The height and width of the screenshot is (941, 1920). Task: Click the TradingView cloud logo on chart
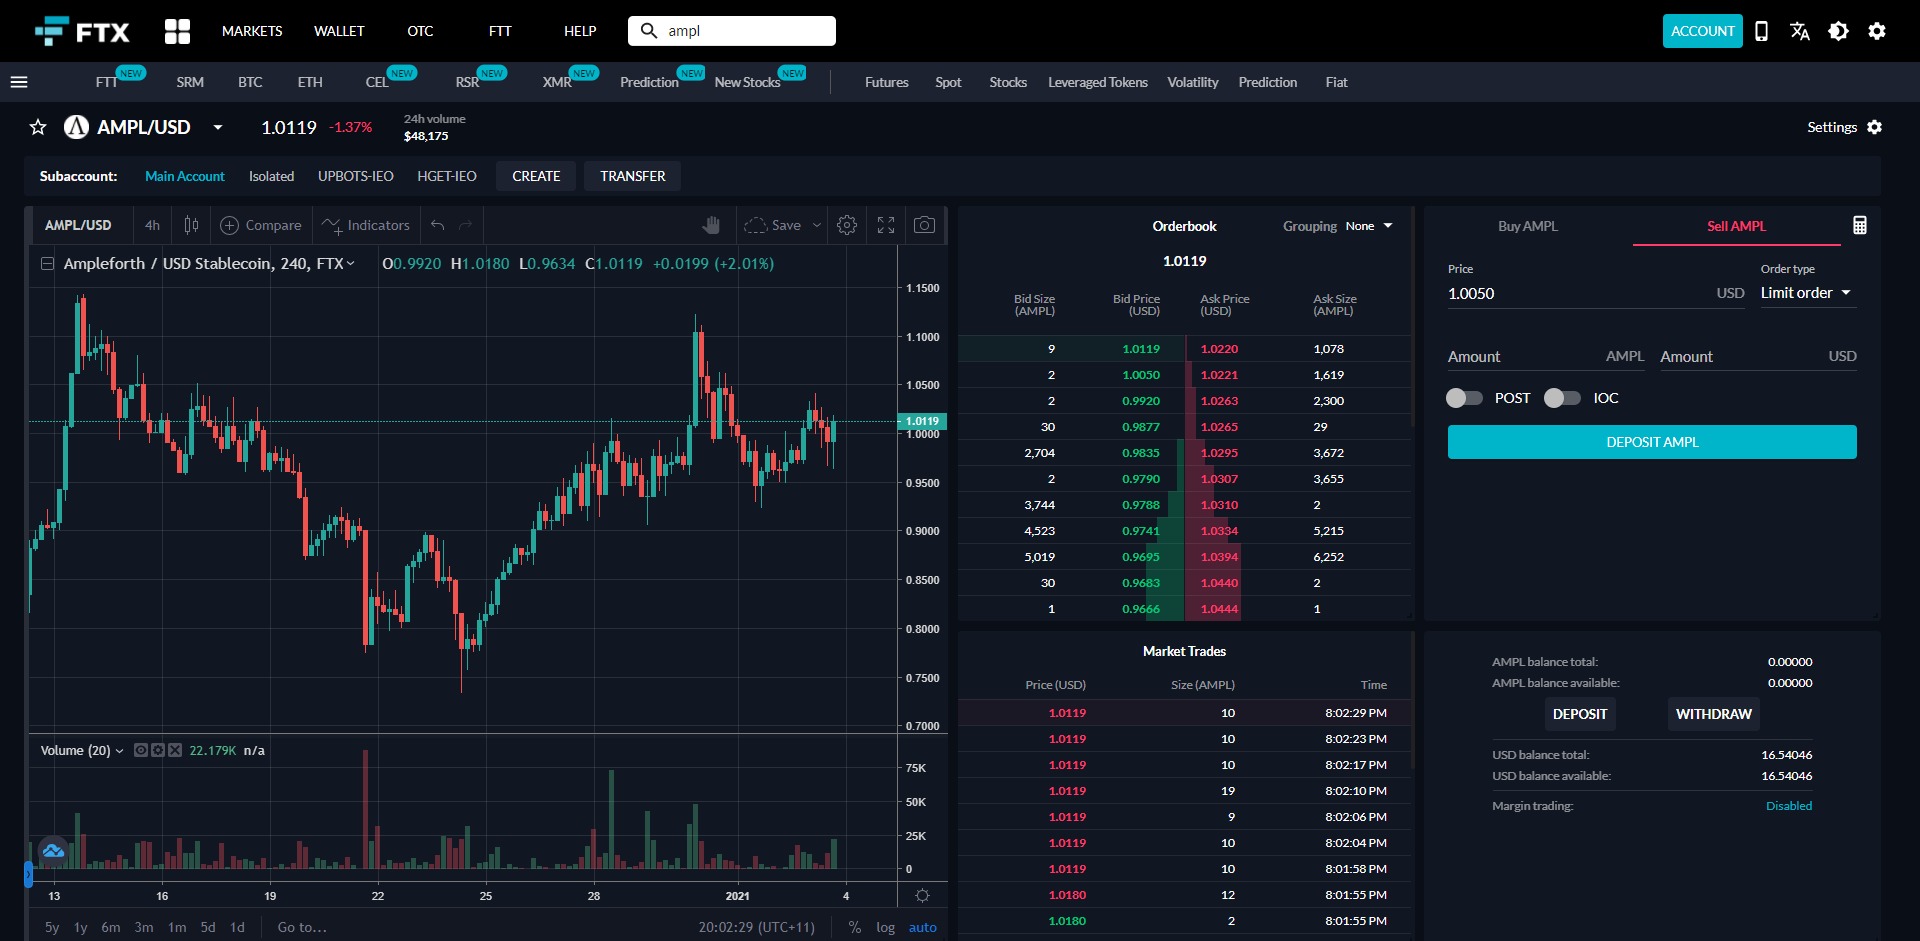tap(53, 851)
